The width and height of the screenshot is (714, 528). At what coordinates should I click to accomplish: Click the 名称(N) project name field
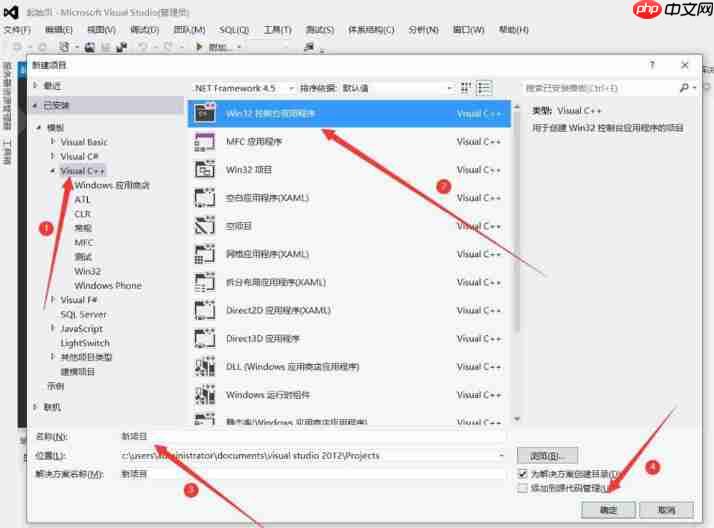point(312,437)
